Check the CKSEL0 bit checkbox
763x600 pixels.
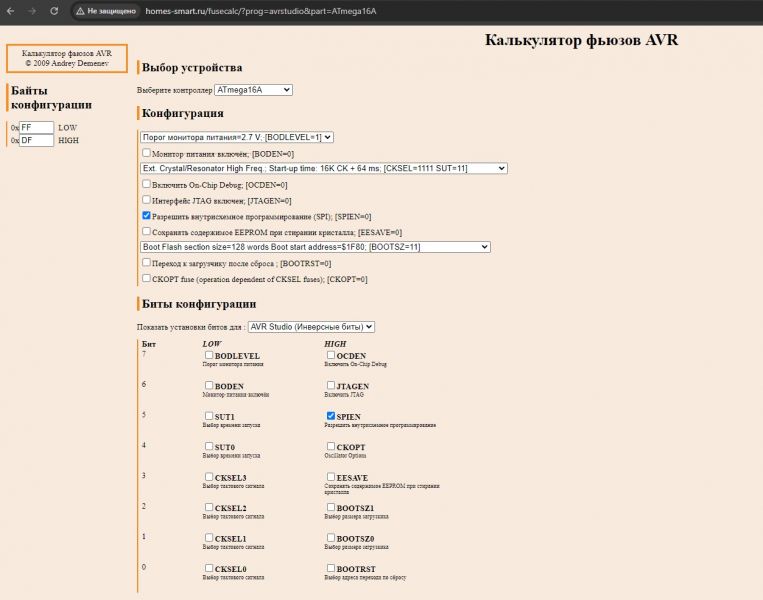tap(209, 568)
